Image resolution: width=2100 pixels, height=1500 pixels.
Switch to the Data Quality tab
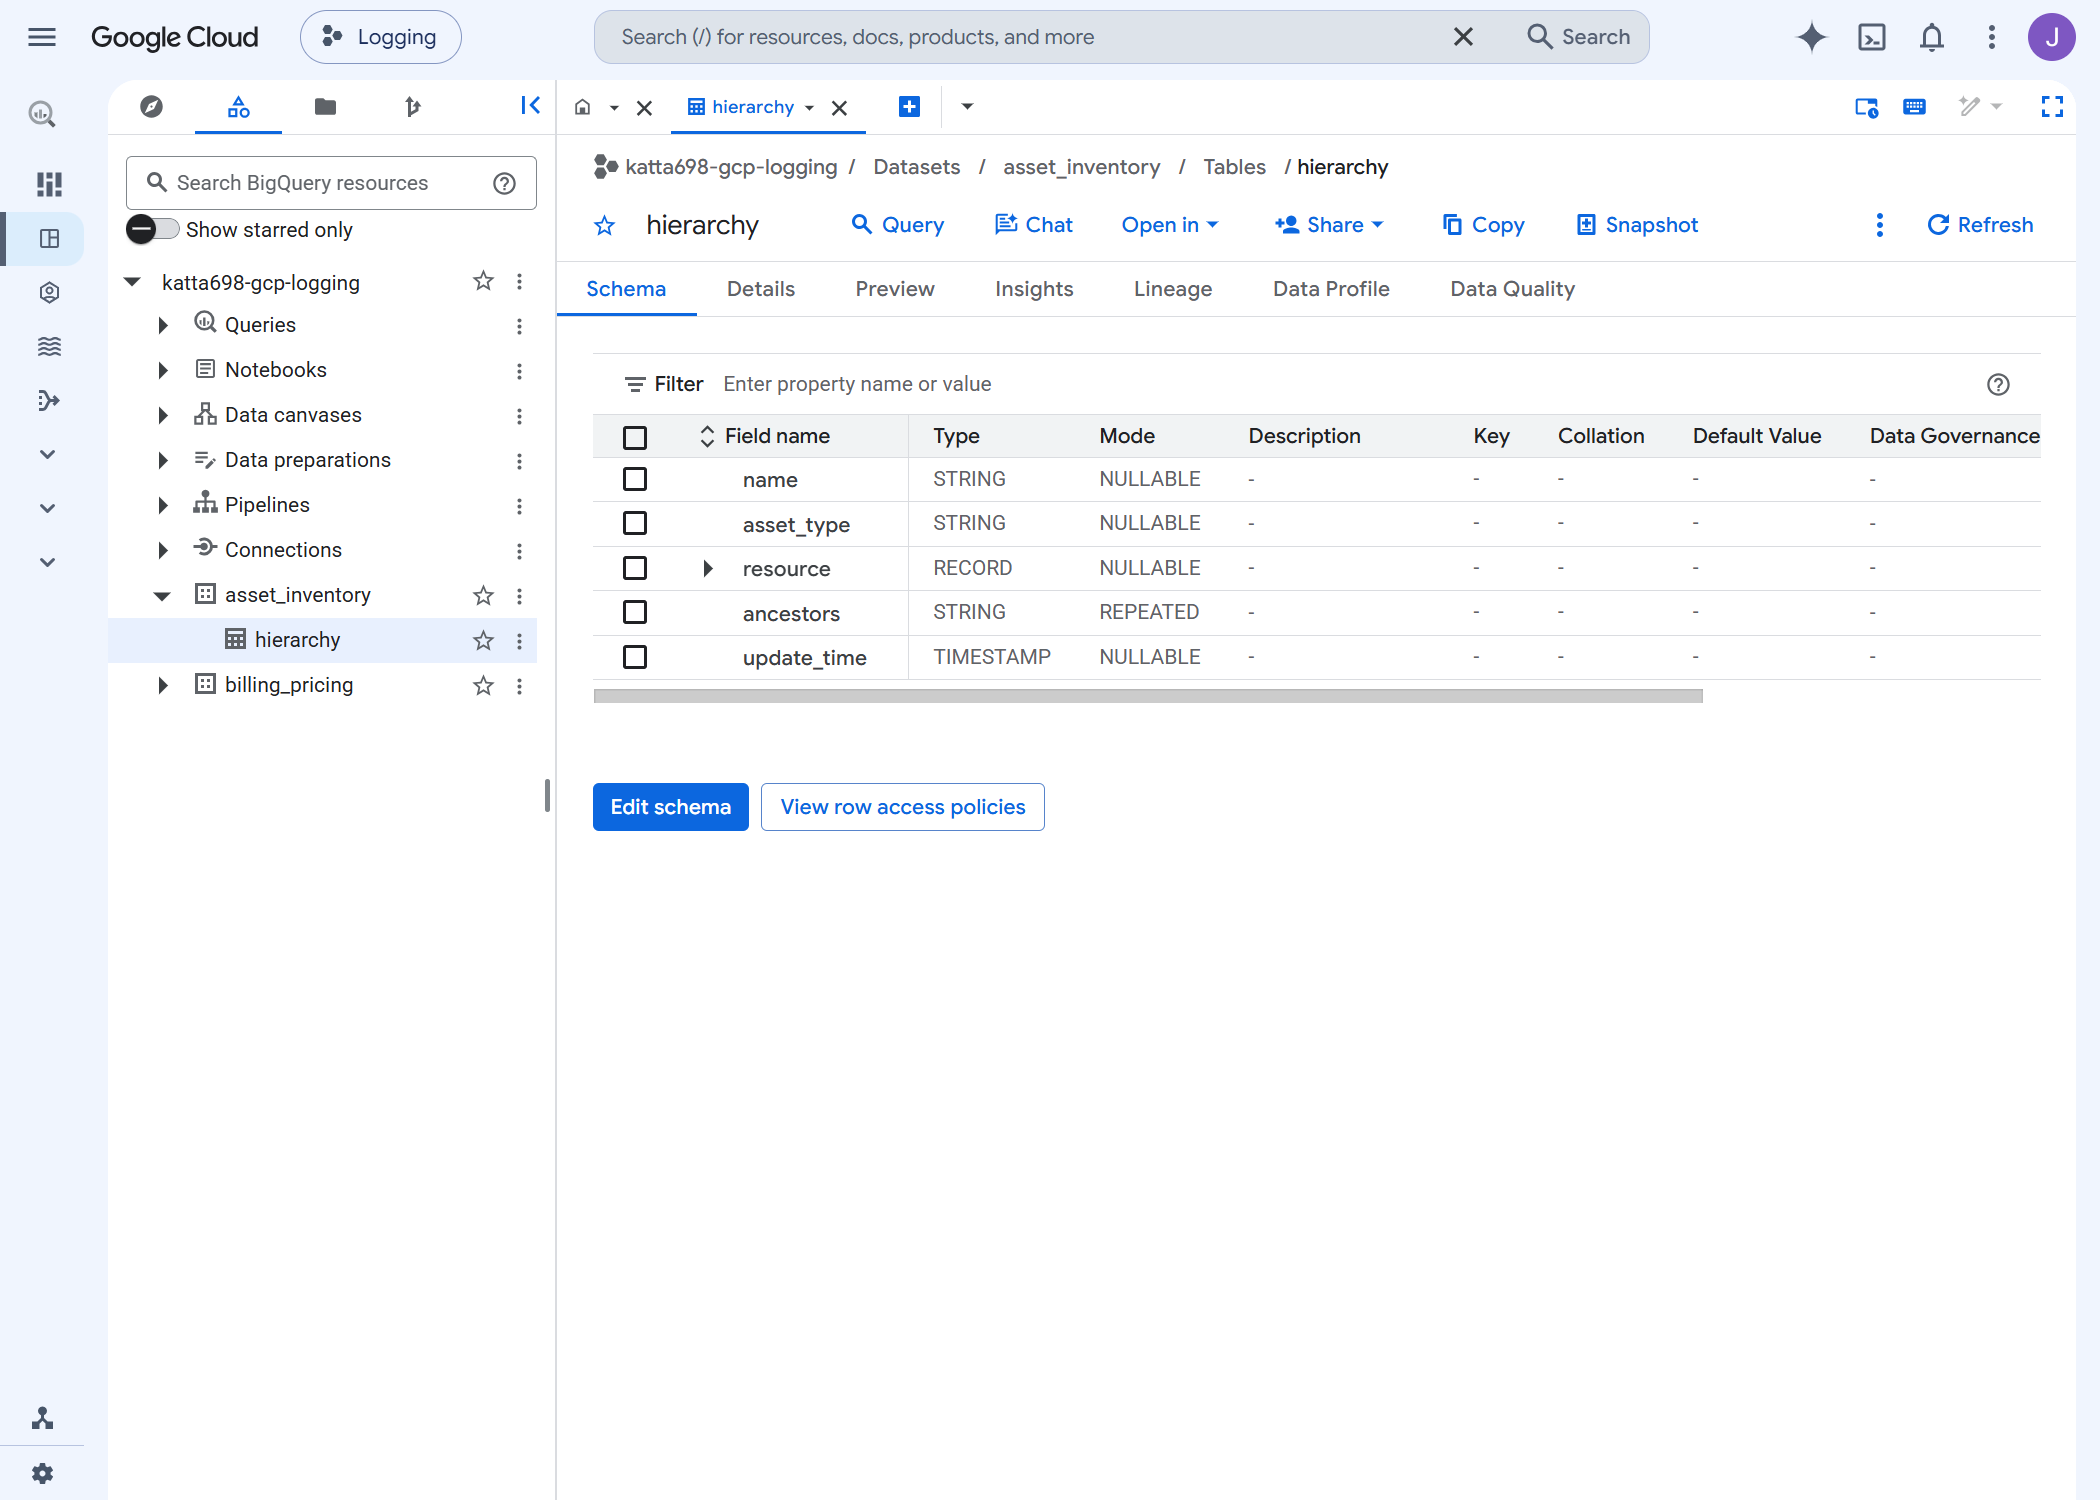click(1512, 289)
